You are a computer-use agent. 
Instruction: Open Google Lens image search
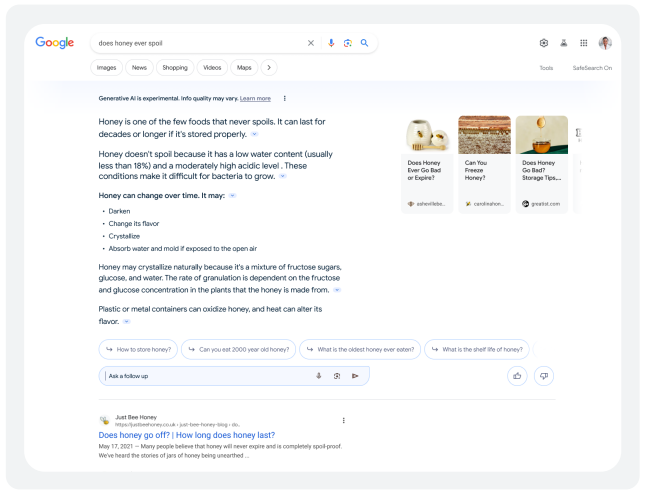click(x=348, y=43)
